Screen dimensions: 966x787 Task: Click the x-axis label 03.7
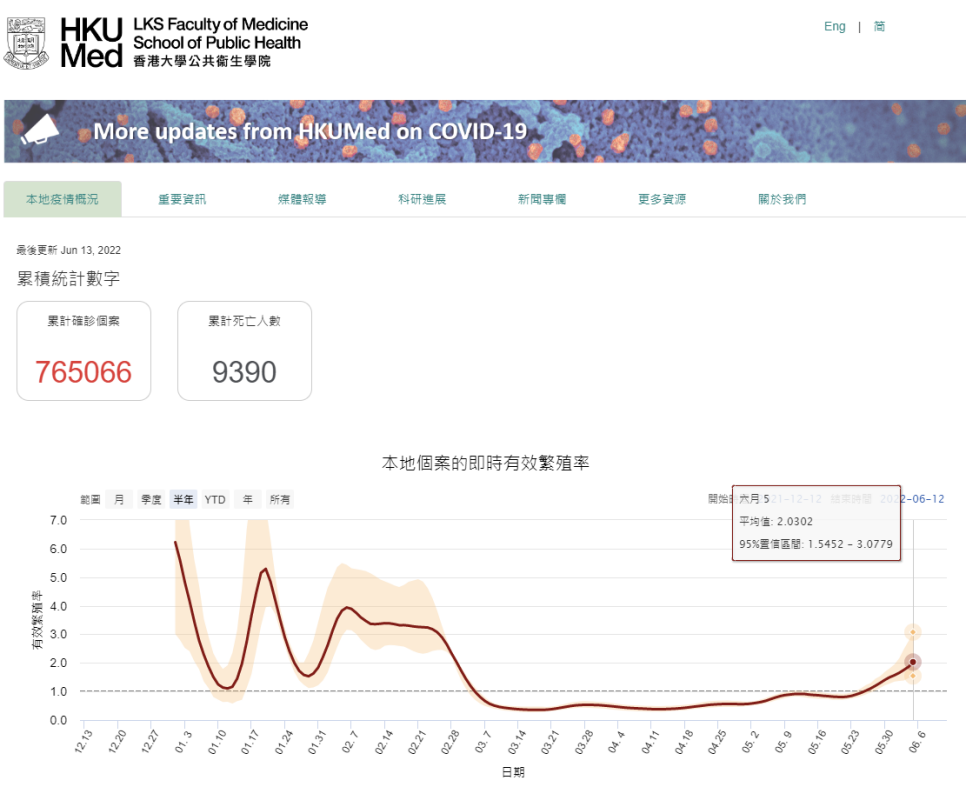(483, 742)
